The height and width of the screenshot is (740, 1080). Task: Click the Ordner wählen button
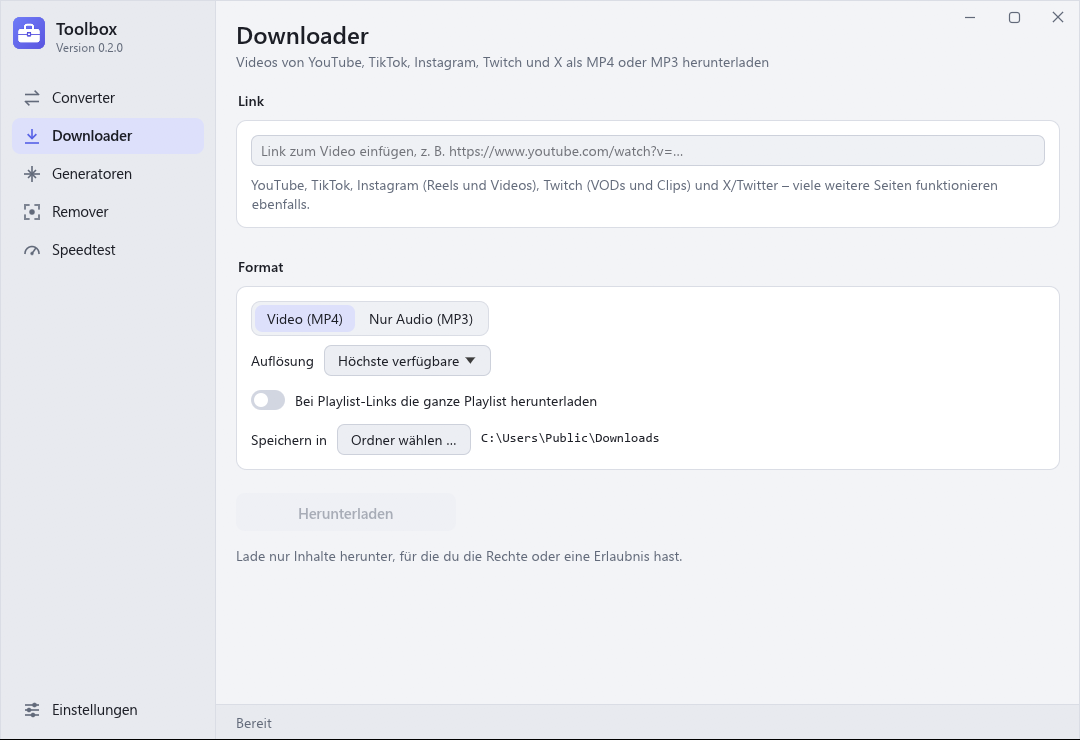tap(404, 440)
